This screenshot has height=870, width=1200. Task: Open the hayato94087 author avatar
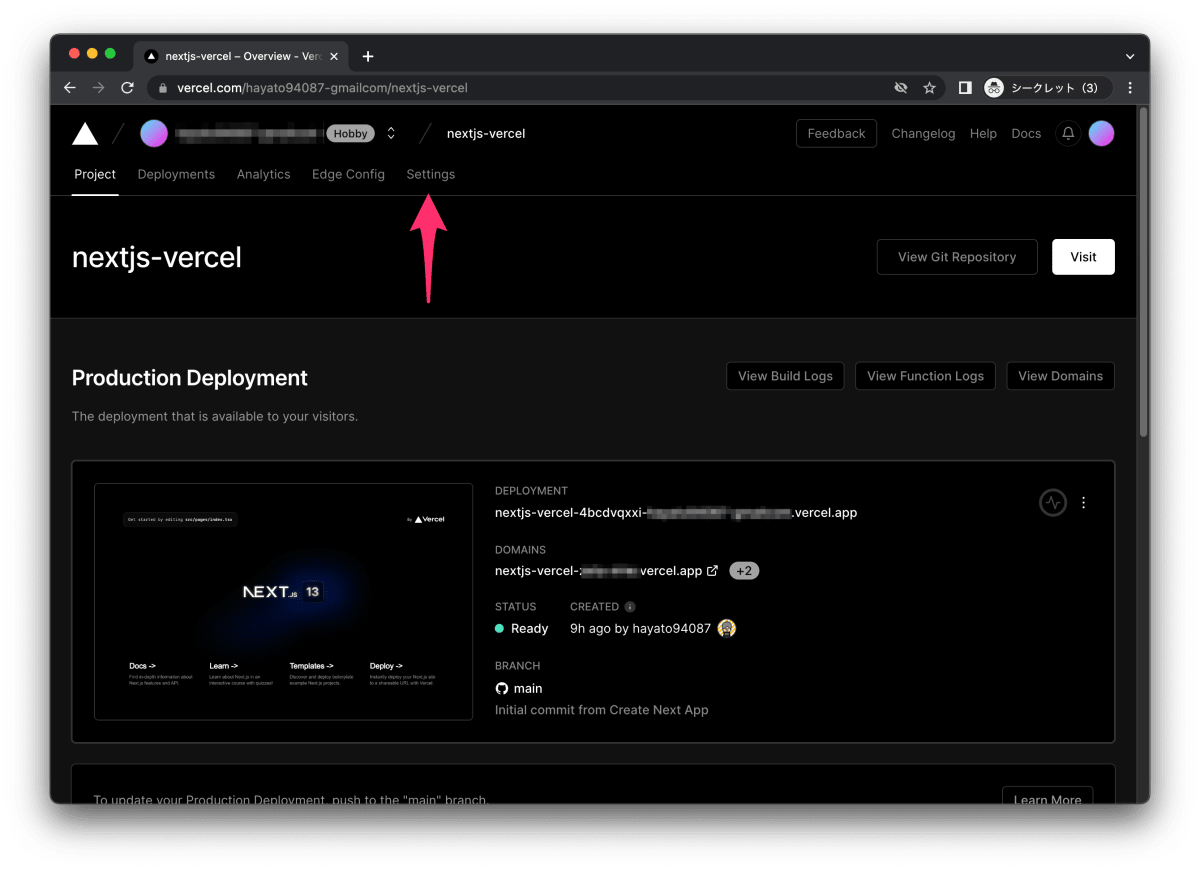coord(727,628)
